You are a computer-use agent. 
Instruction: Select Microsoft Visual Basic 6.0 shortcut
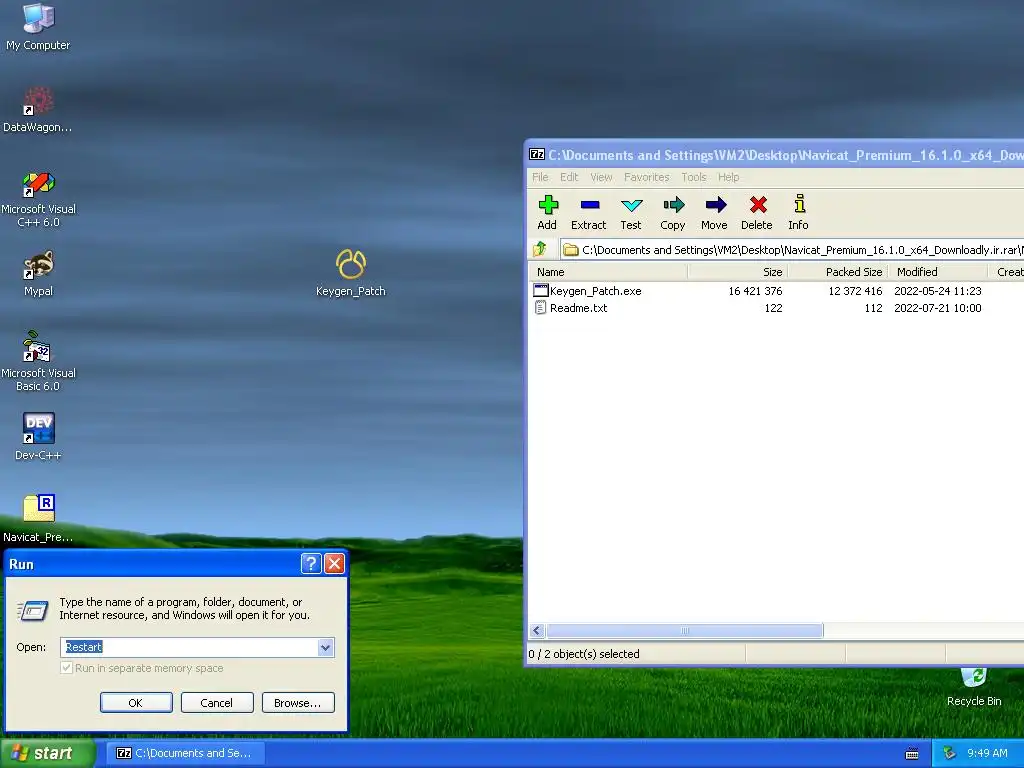38,362
